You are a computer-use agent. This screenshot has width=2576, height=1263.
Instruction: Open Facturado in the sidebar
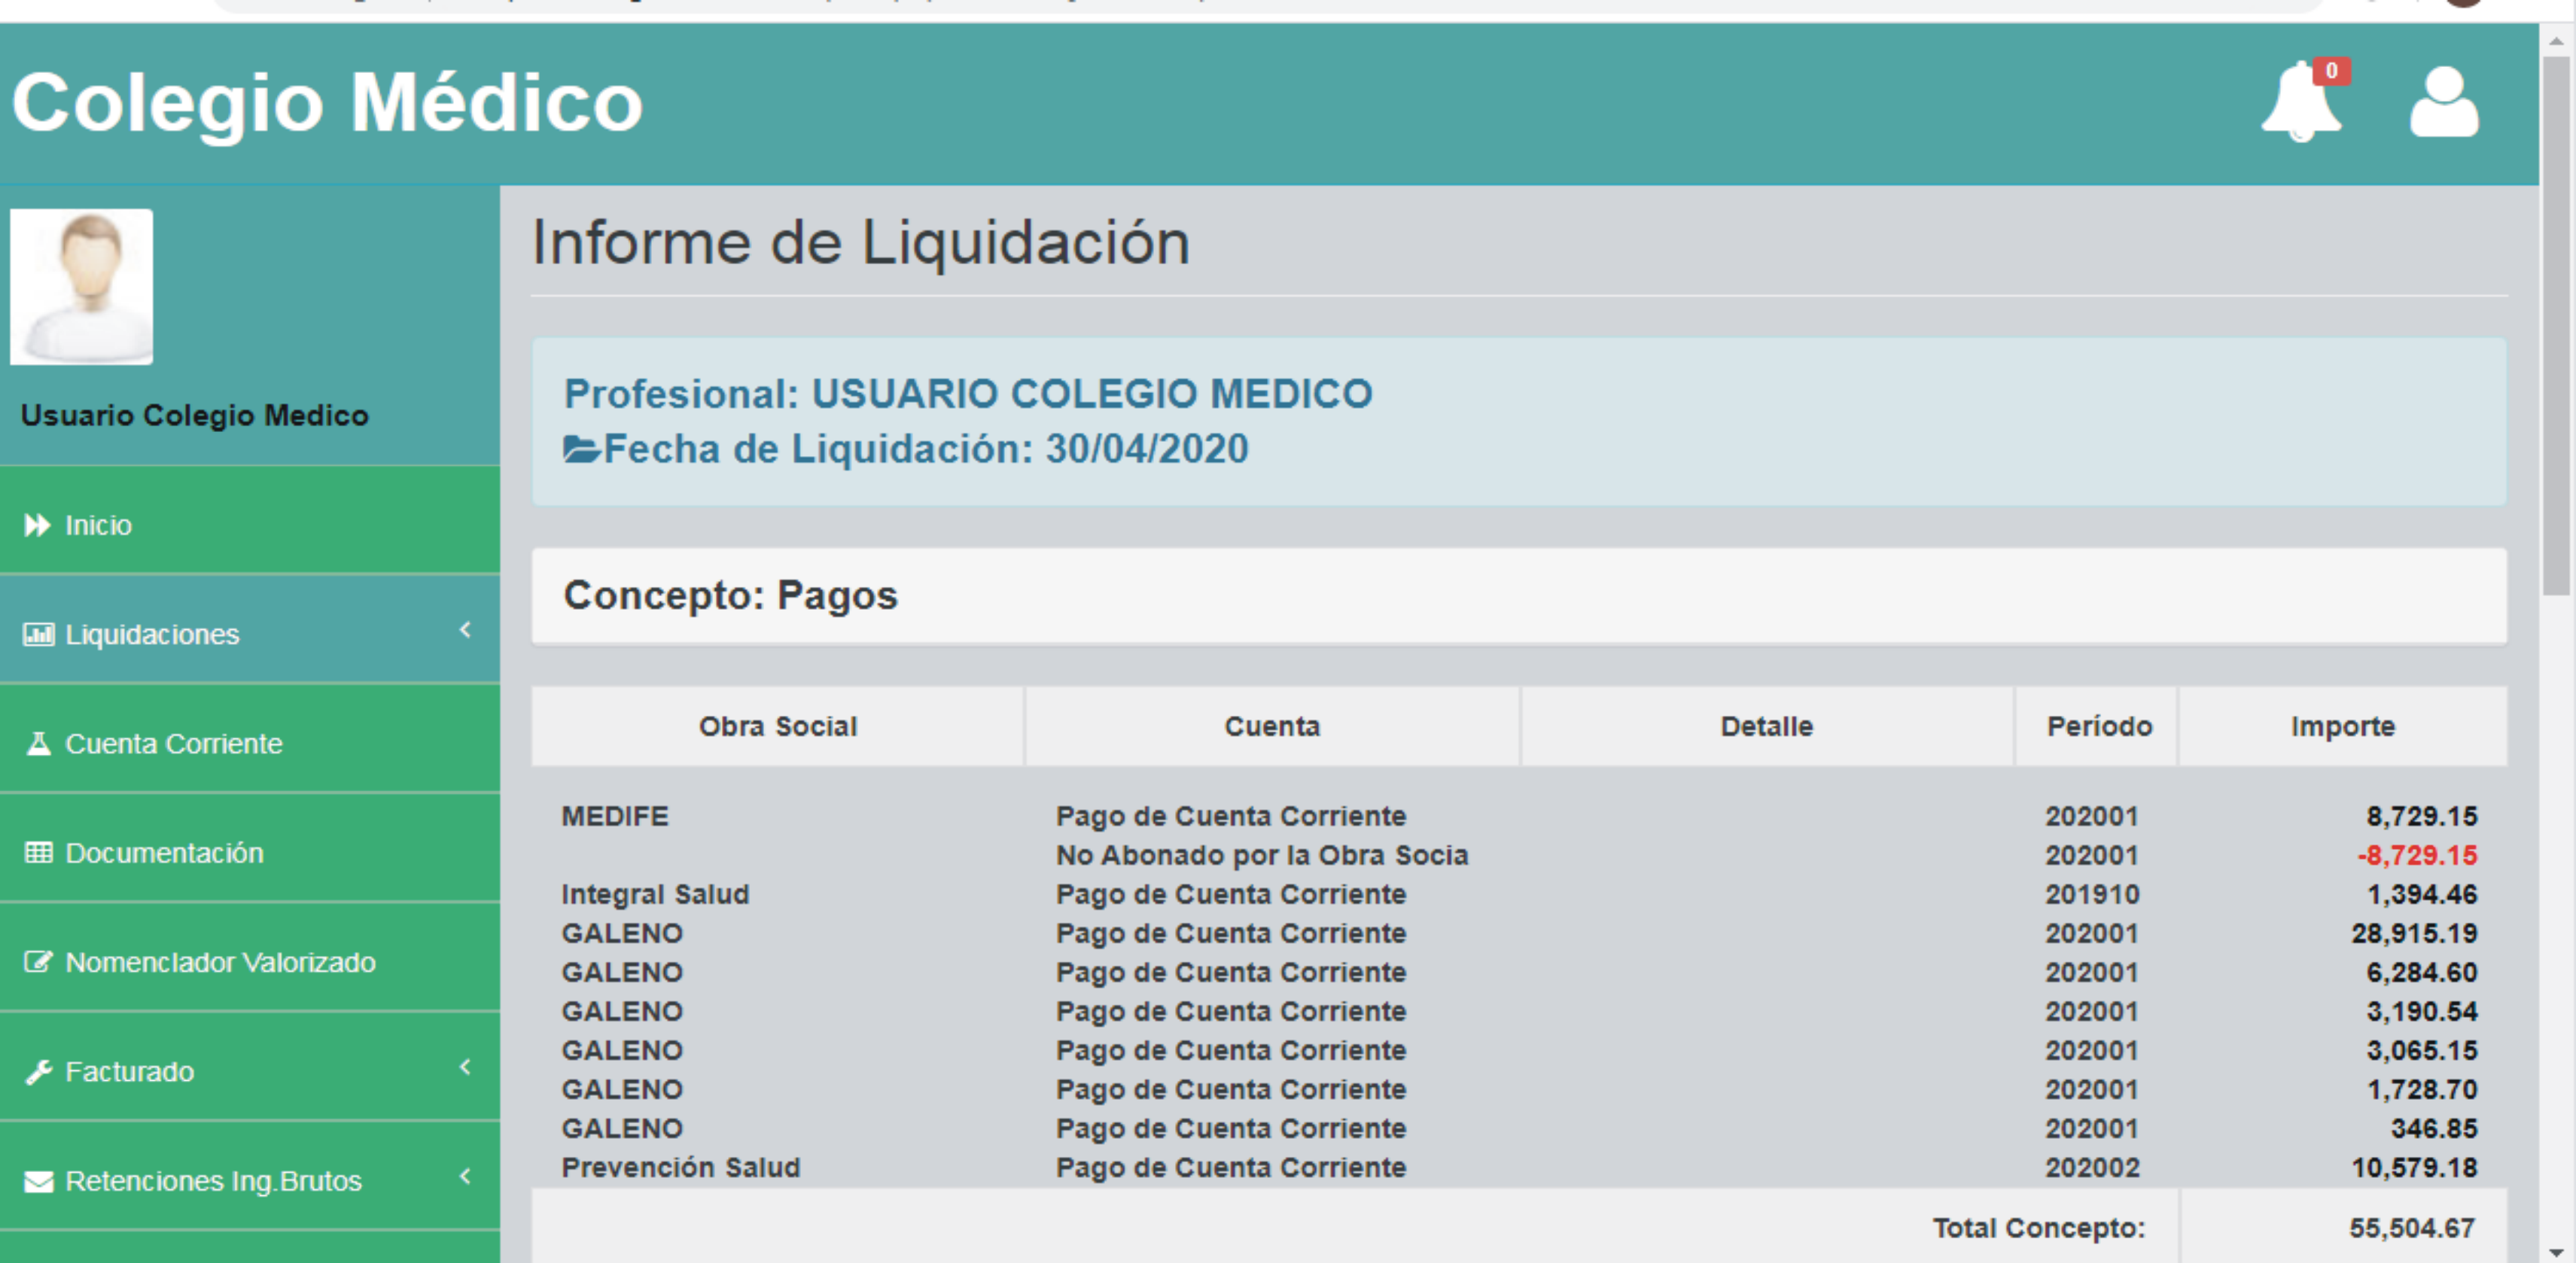pos(250,1067)
